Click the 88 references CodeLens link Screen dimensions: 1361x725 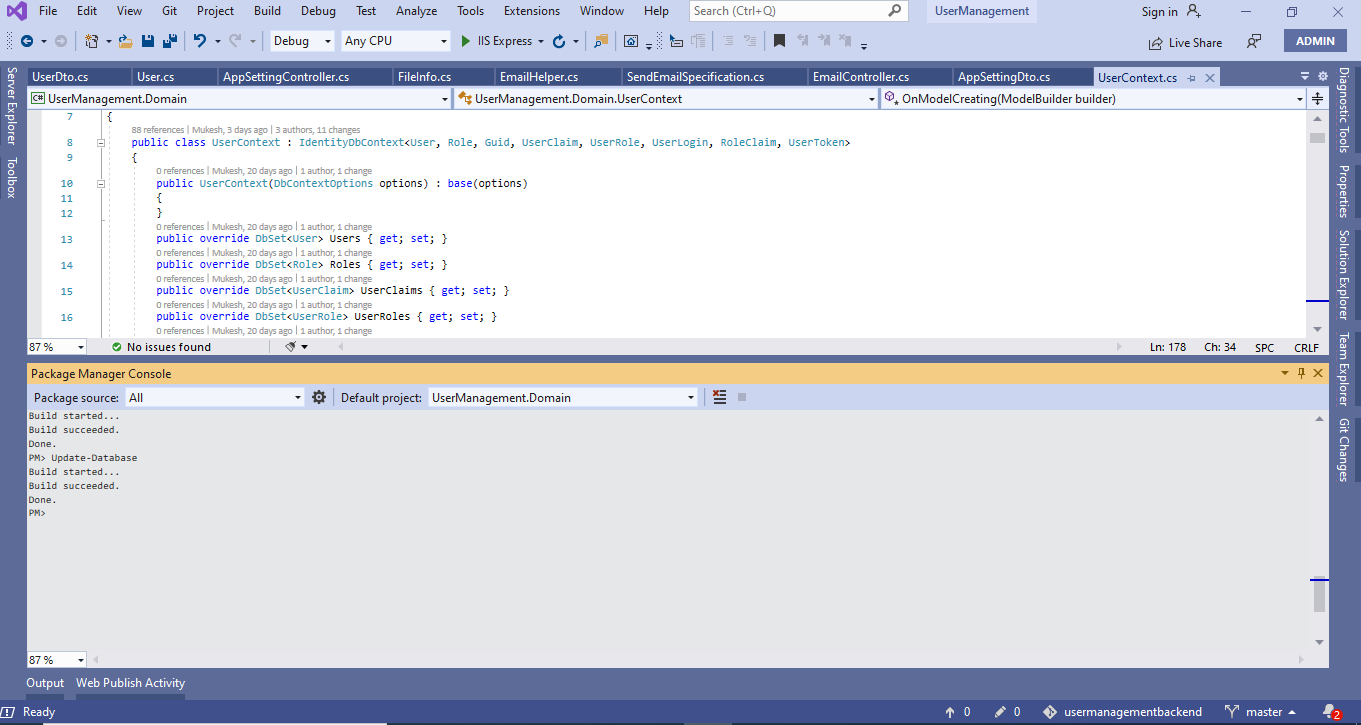[158, 130]
